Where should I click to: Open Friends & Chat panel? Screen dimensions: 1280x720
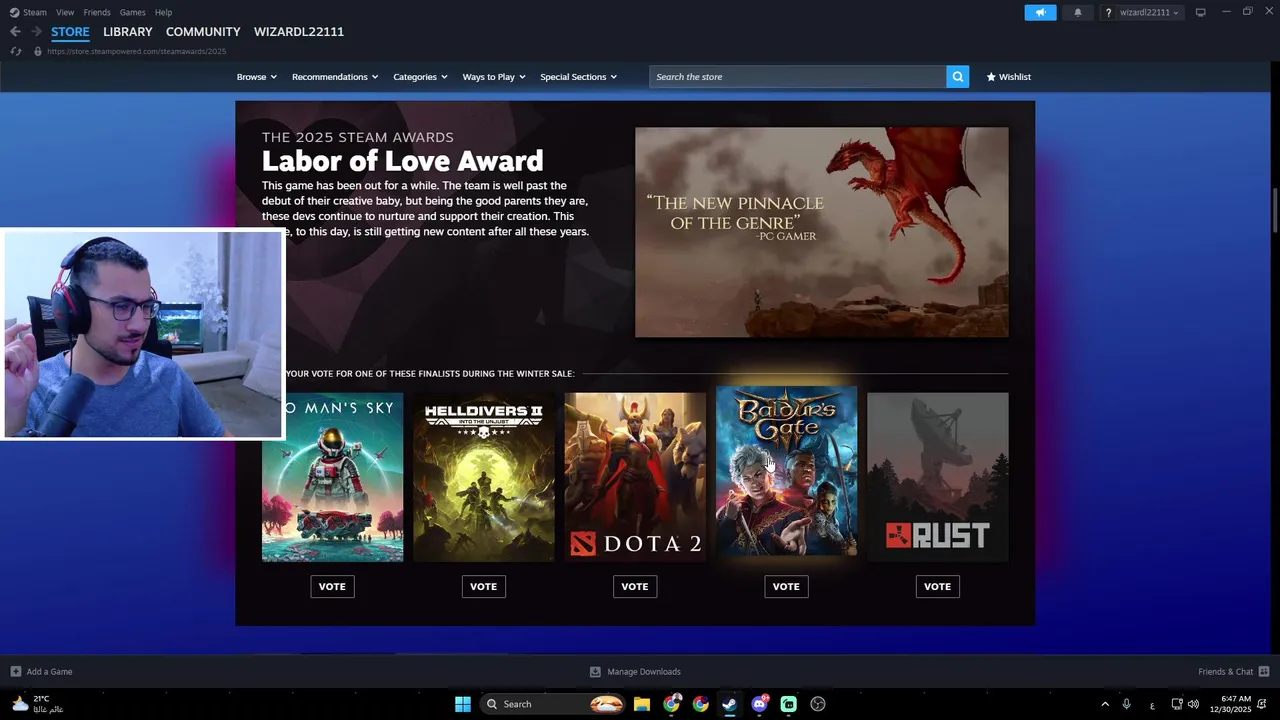pyautogui.click(x=1233, y=672)
